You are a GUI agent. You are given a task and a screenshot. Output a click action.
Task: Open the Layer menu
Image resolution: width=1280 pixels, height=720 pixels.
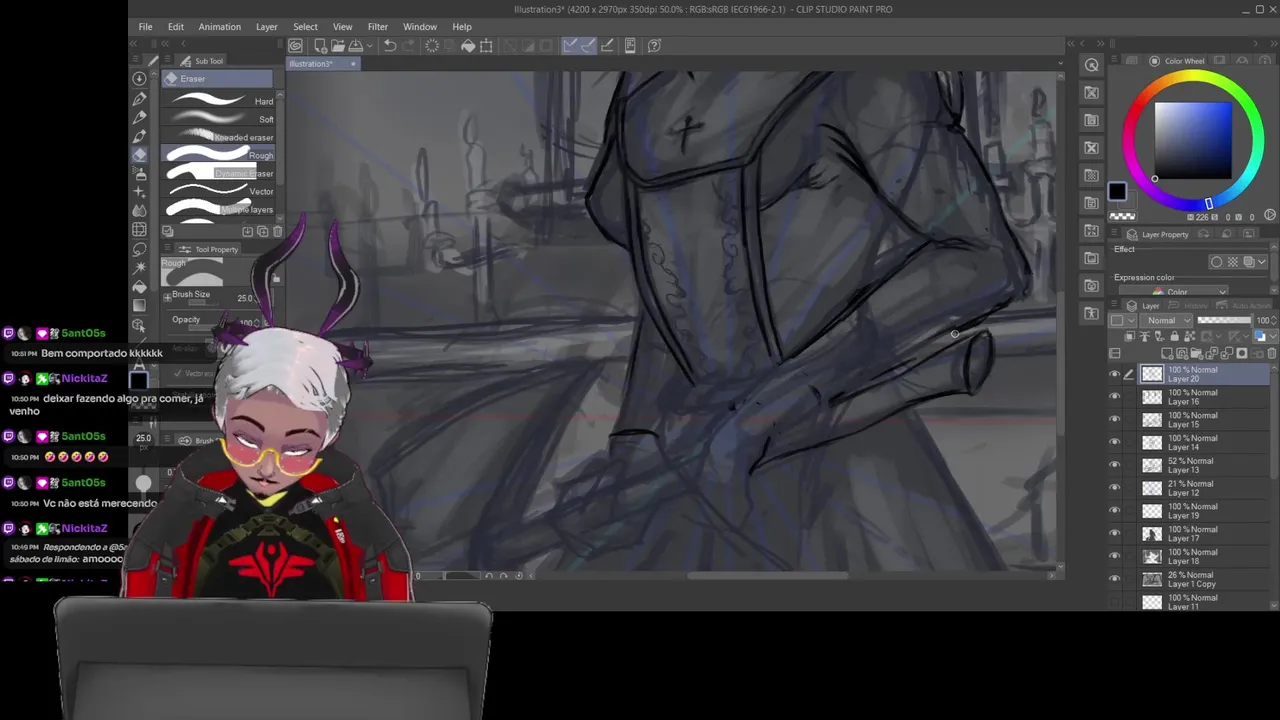pyautogui.click(x=266, y=27)
